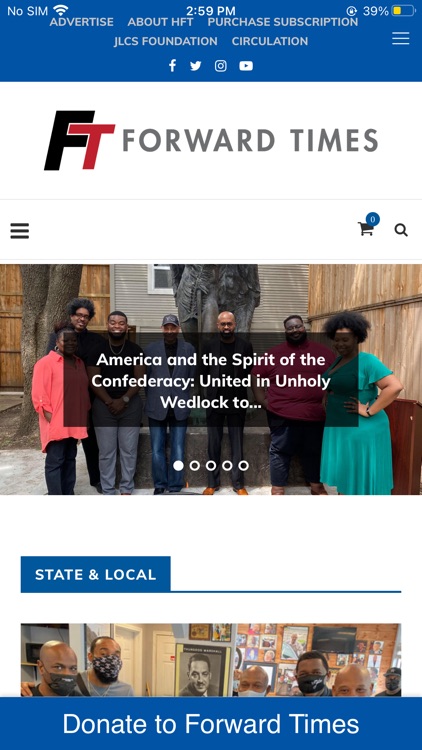Open the YouTube channel icon

(246, 66)
